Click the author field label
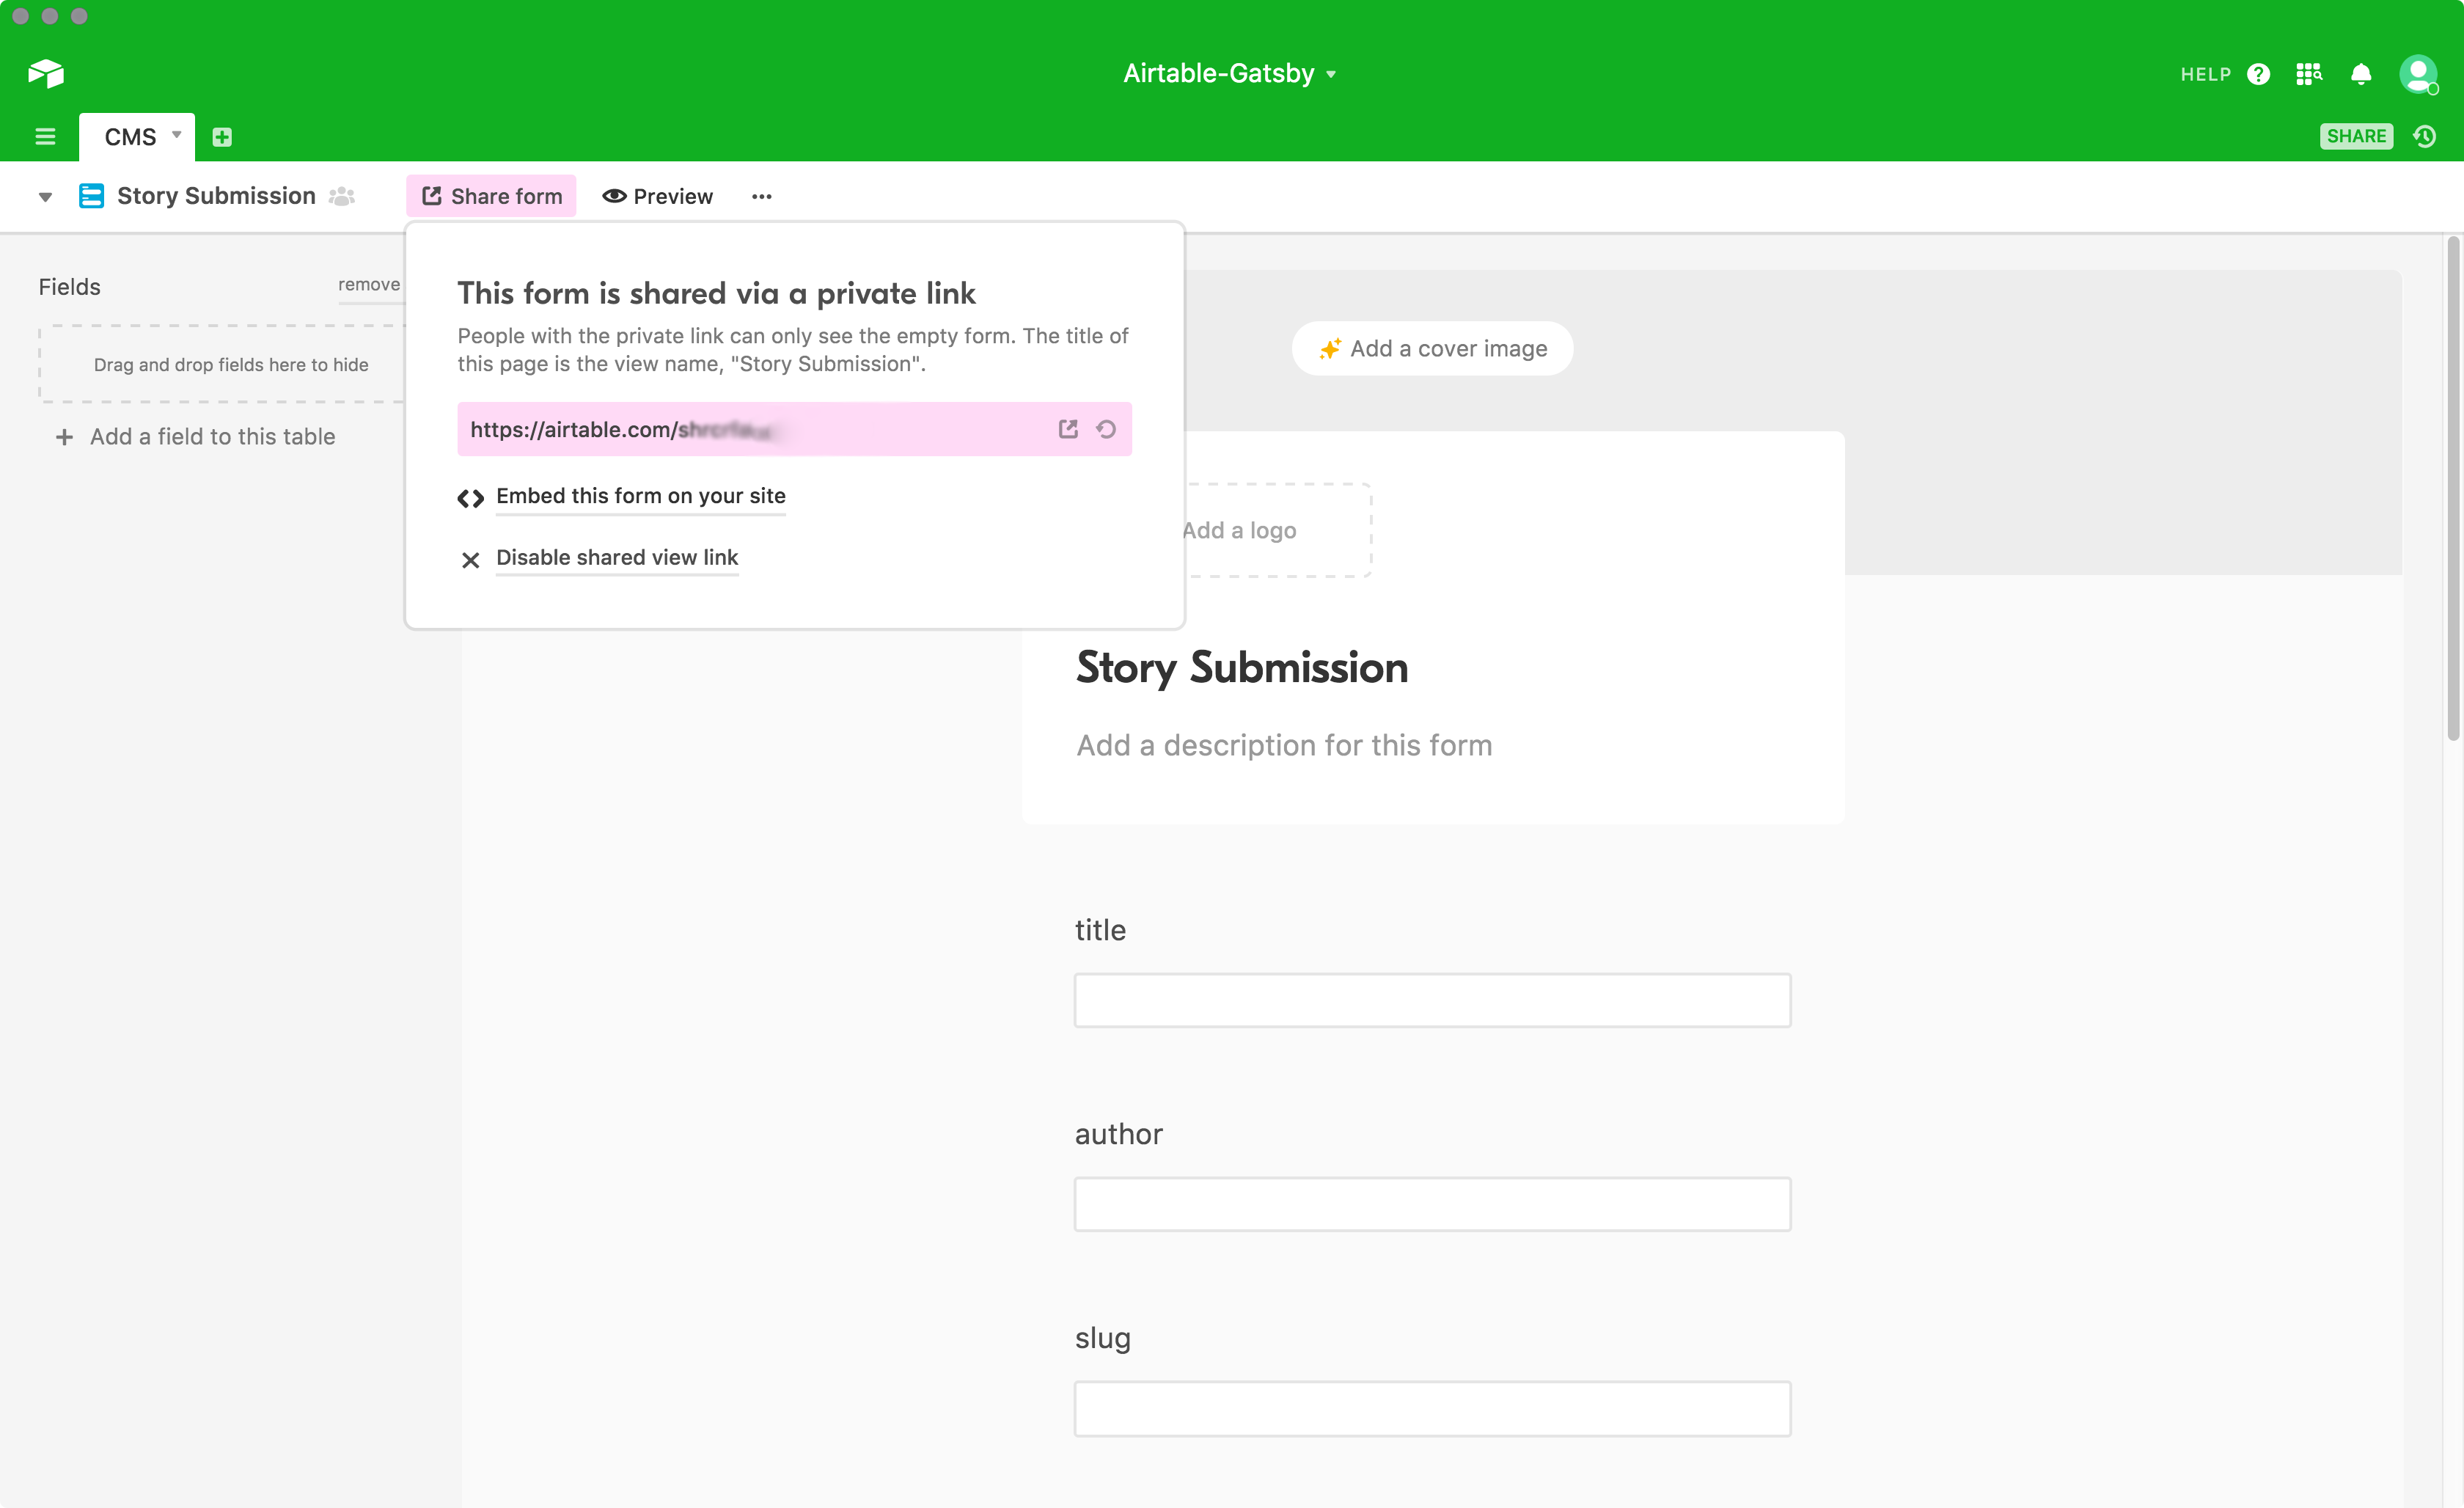 [x=1119, y=1134]
